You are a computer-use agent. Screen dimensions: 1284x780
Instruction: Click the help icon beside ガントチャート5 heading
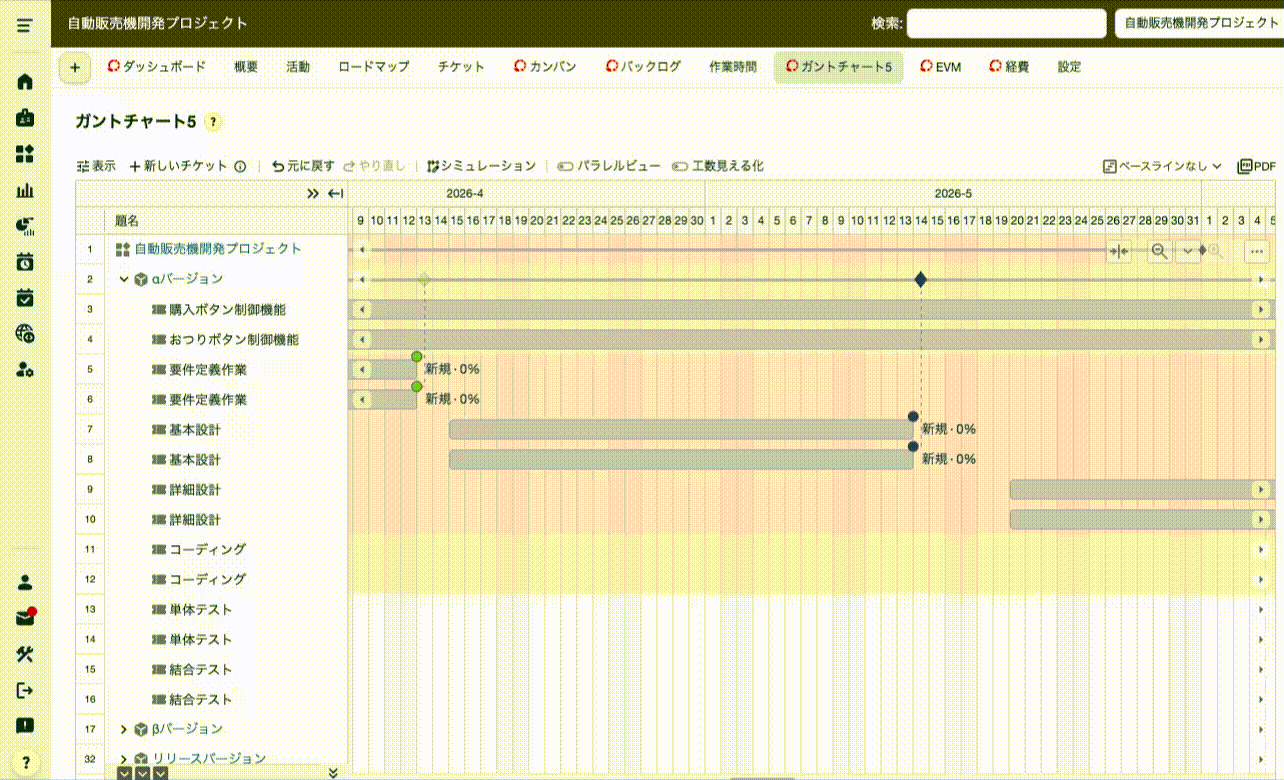tap(212, 122)
